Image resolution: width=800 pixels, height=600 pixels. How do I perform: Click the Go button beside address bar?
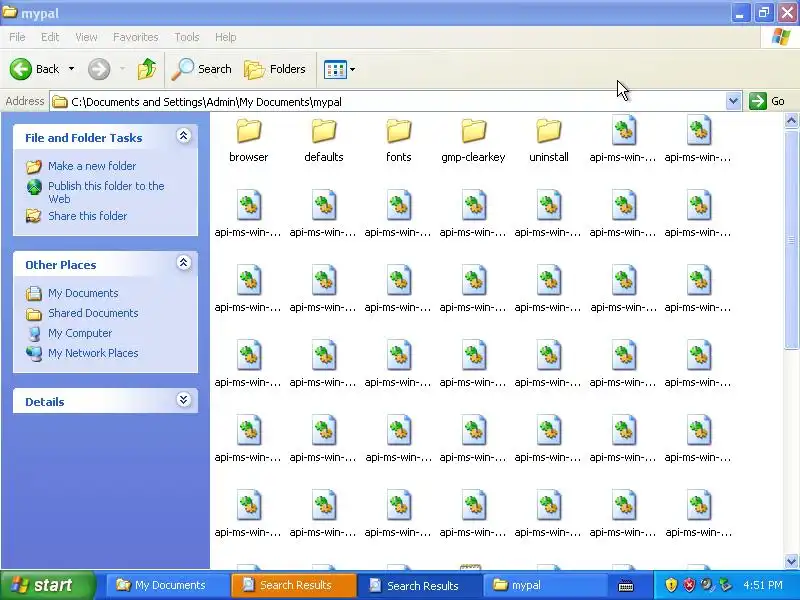tap(767, 101)
